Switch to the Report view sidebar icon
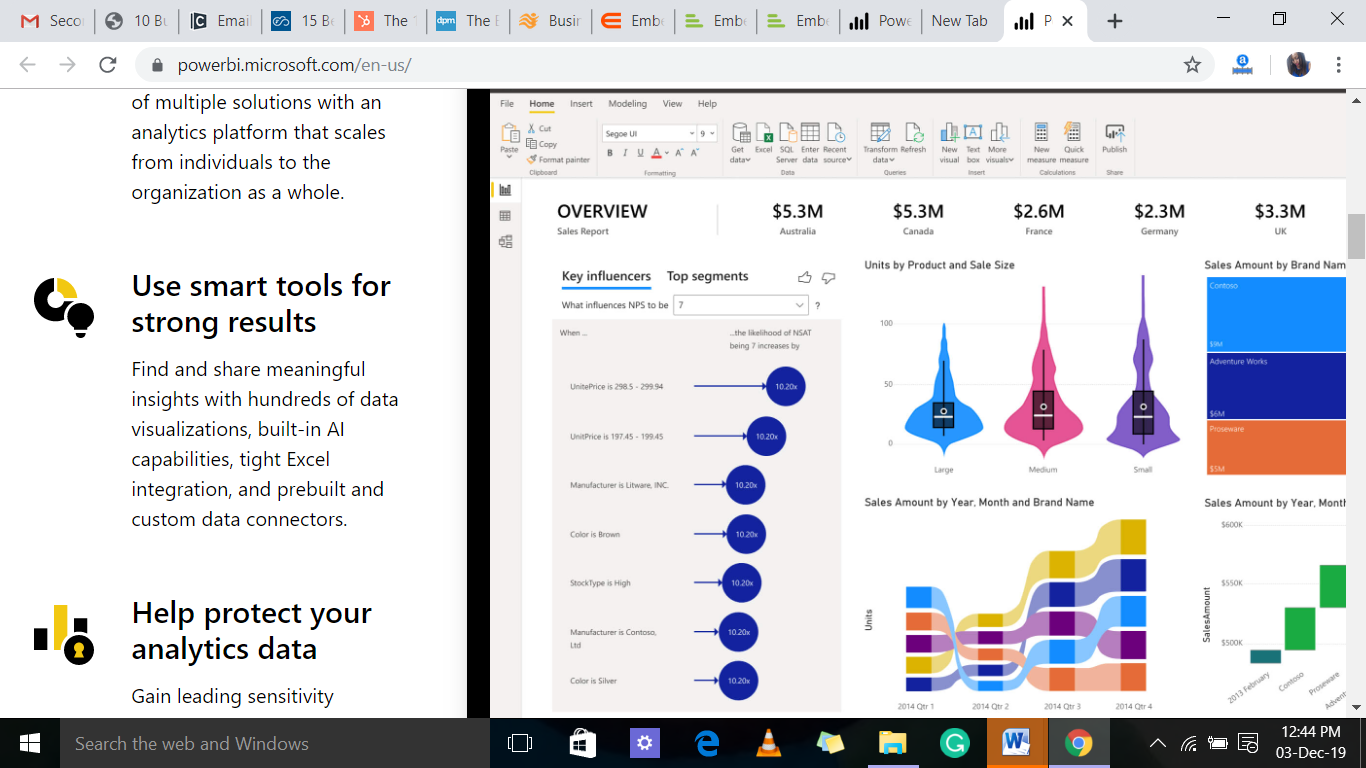The height and width of the screenshot is (768, 1366). pyautogui.click(x=505, y=190)
